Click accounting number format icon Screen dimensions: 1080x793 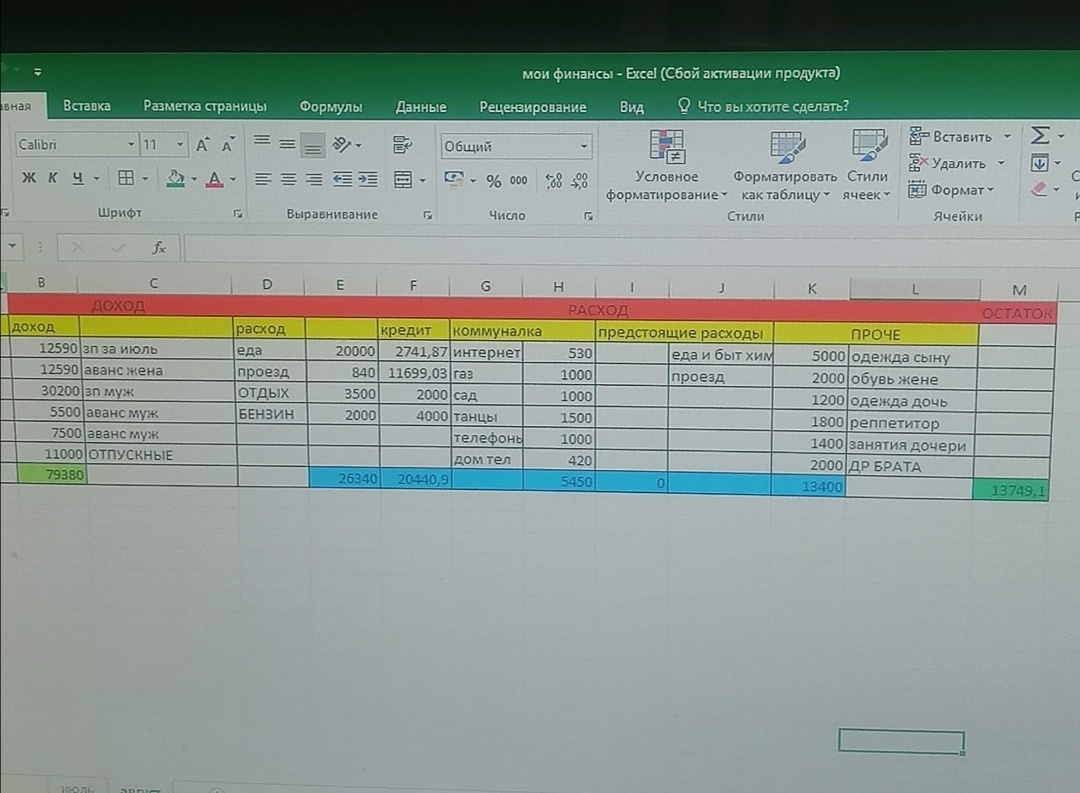[454, 180]
